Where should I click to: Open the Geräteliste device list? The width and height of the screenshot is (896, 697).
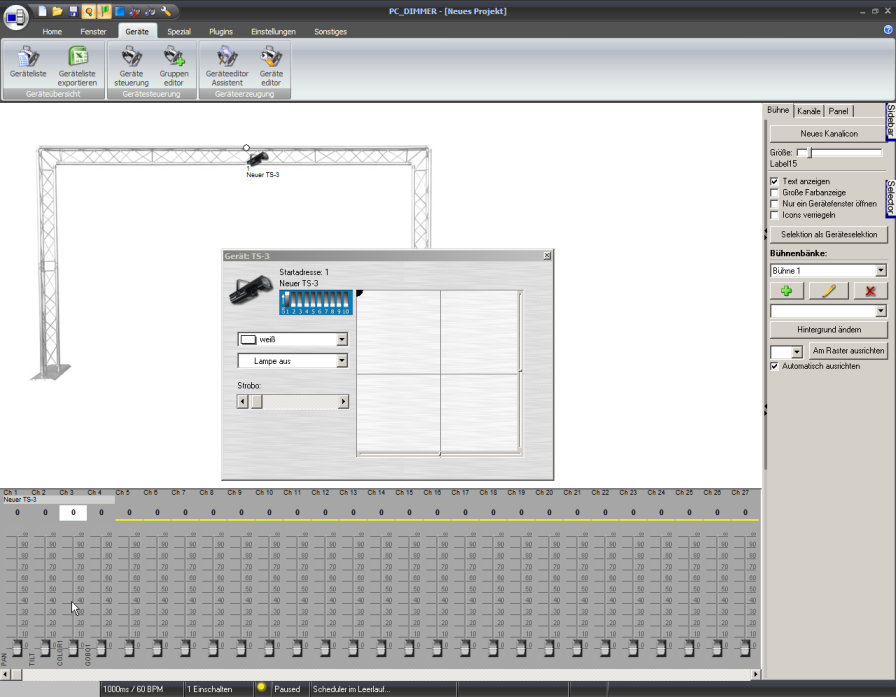(28, 64)
